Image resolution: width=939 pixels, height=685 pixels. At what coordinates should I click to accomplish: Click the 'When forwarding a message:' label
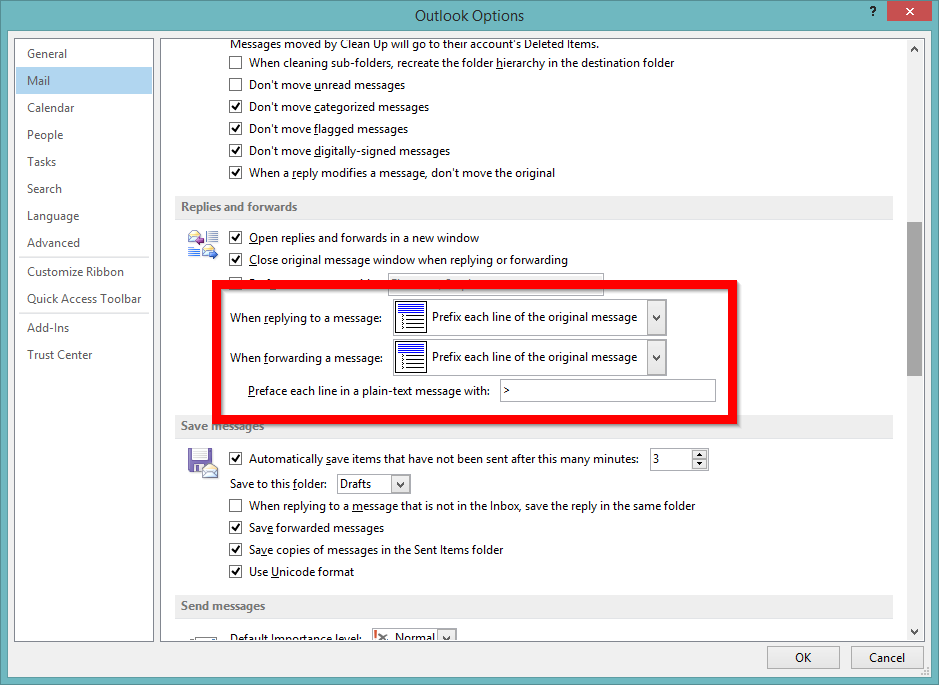[x=307, y=358]
